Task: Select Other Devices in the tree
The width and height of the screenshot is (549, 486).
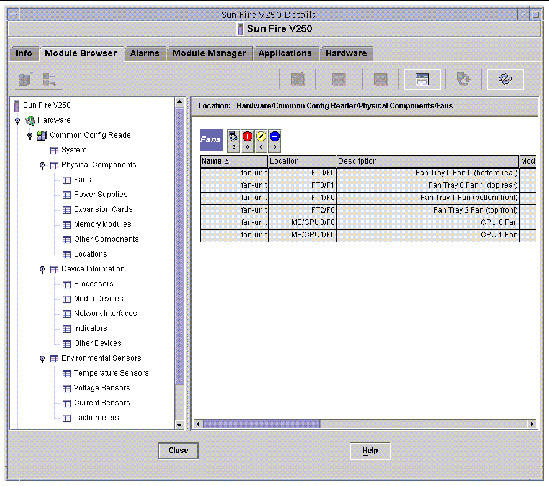Action: [x=98, y=343]
